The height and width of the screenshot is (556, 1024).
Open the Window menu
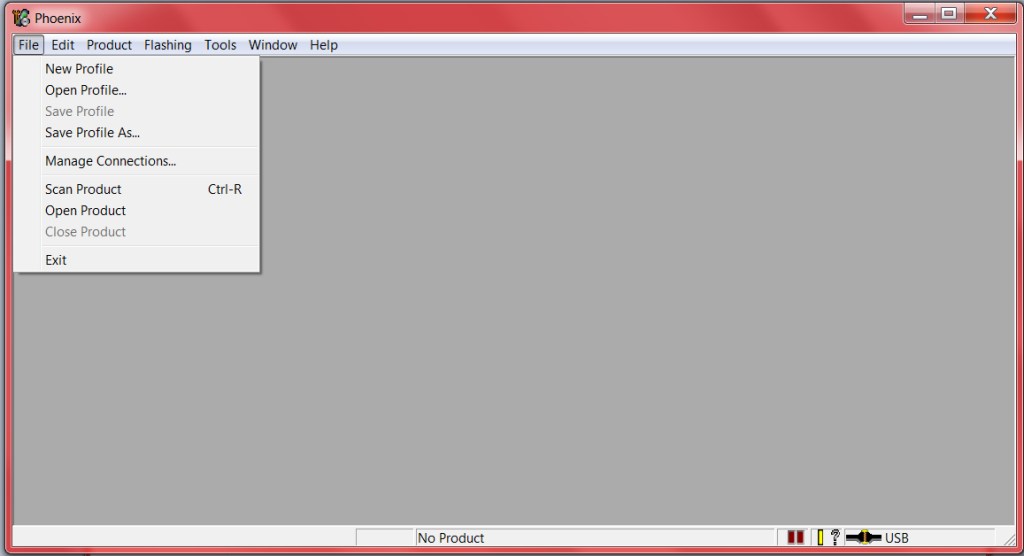[x=273, y=45]
